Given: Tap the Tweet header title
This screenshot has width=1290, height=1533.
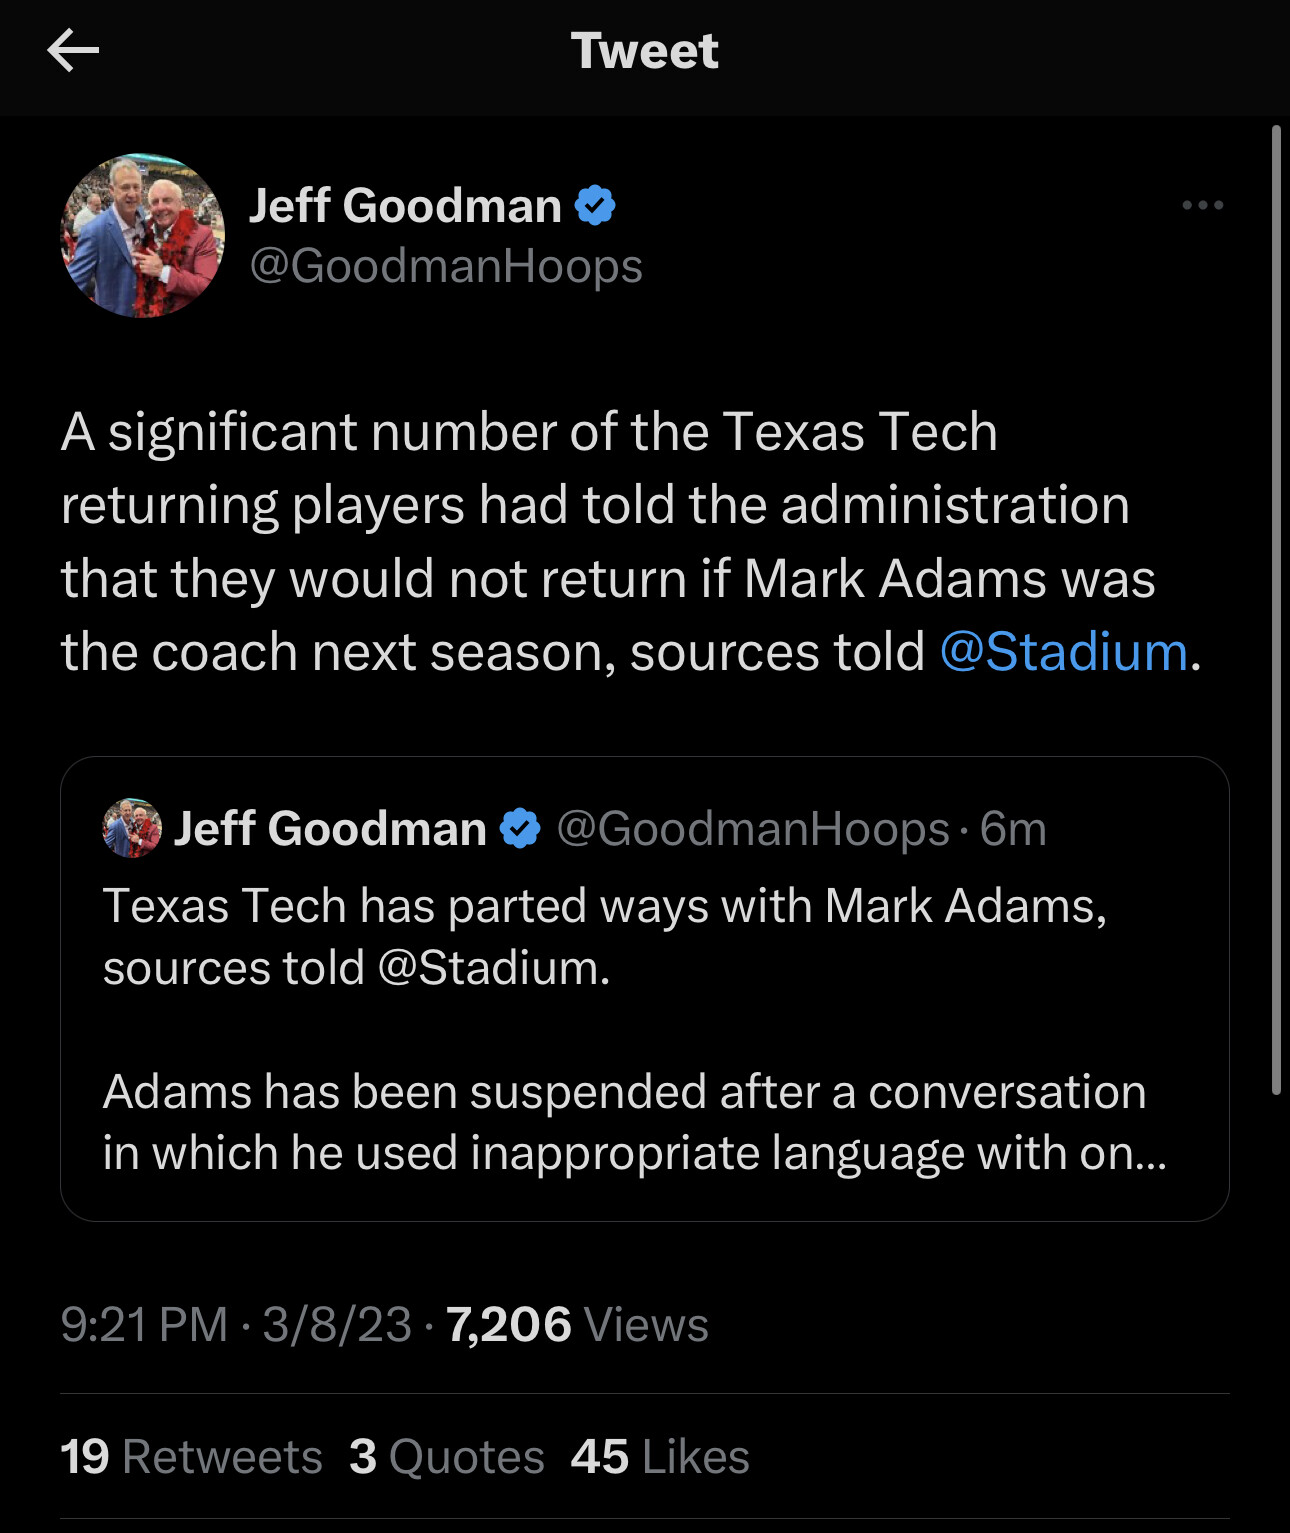Looking at the screenshot, I should [x=645, y=51].
